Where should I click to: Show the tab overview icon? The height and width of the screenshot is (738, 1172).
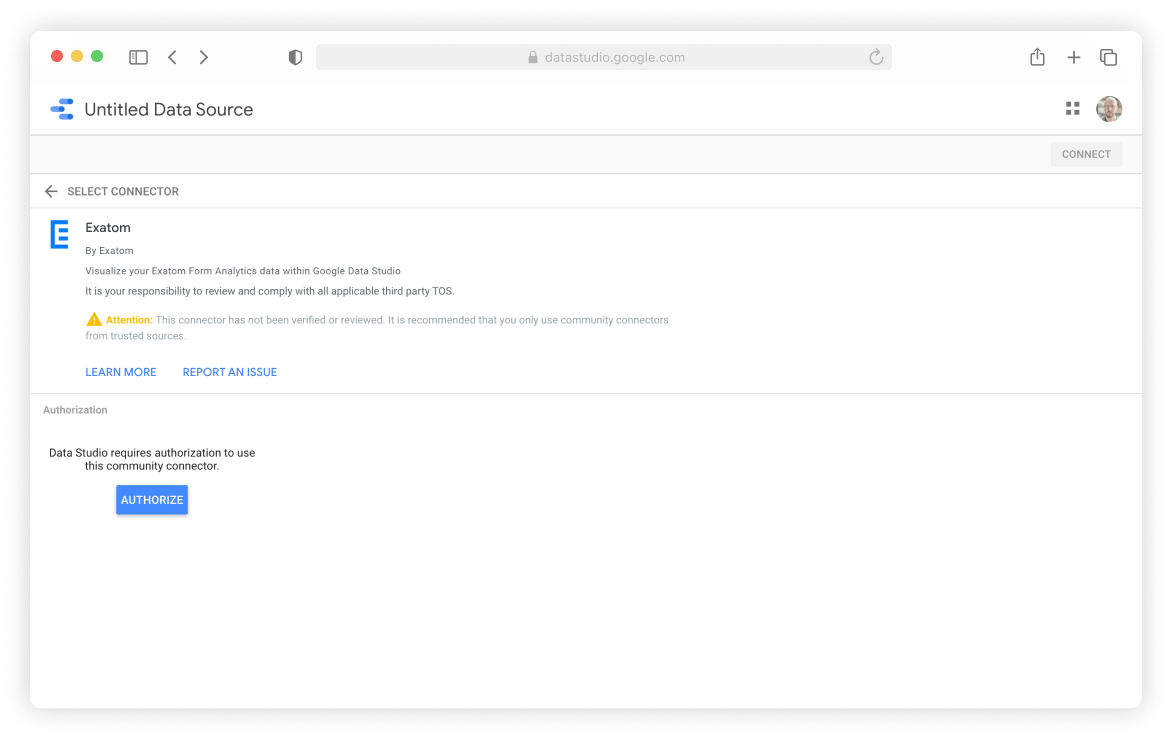click(1108, 58)
